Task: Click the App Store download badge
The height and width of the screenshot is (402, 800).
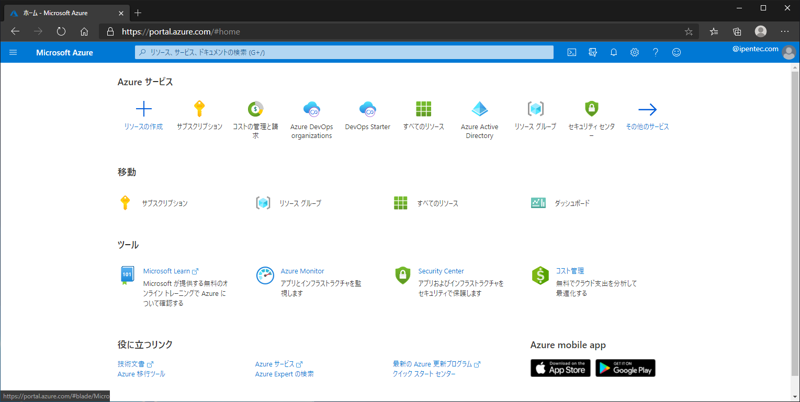Action: 560,368
